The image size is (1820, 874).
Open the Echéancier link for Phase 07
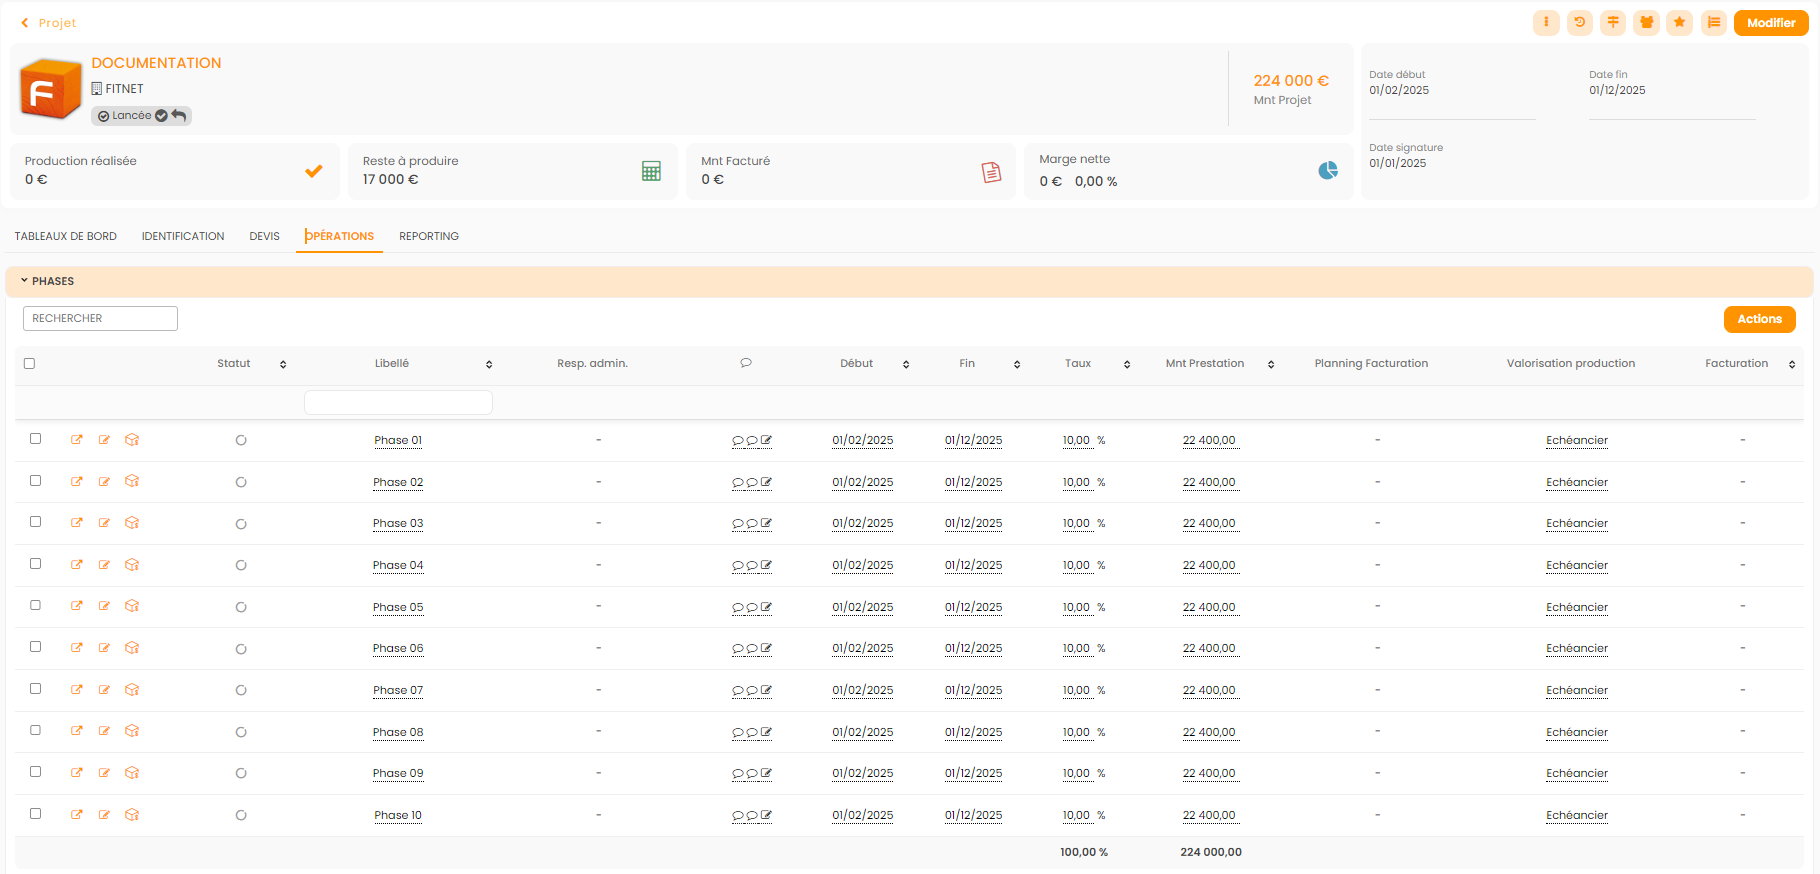[1576, 691]
